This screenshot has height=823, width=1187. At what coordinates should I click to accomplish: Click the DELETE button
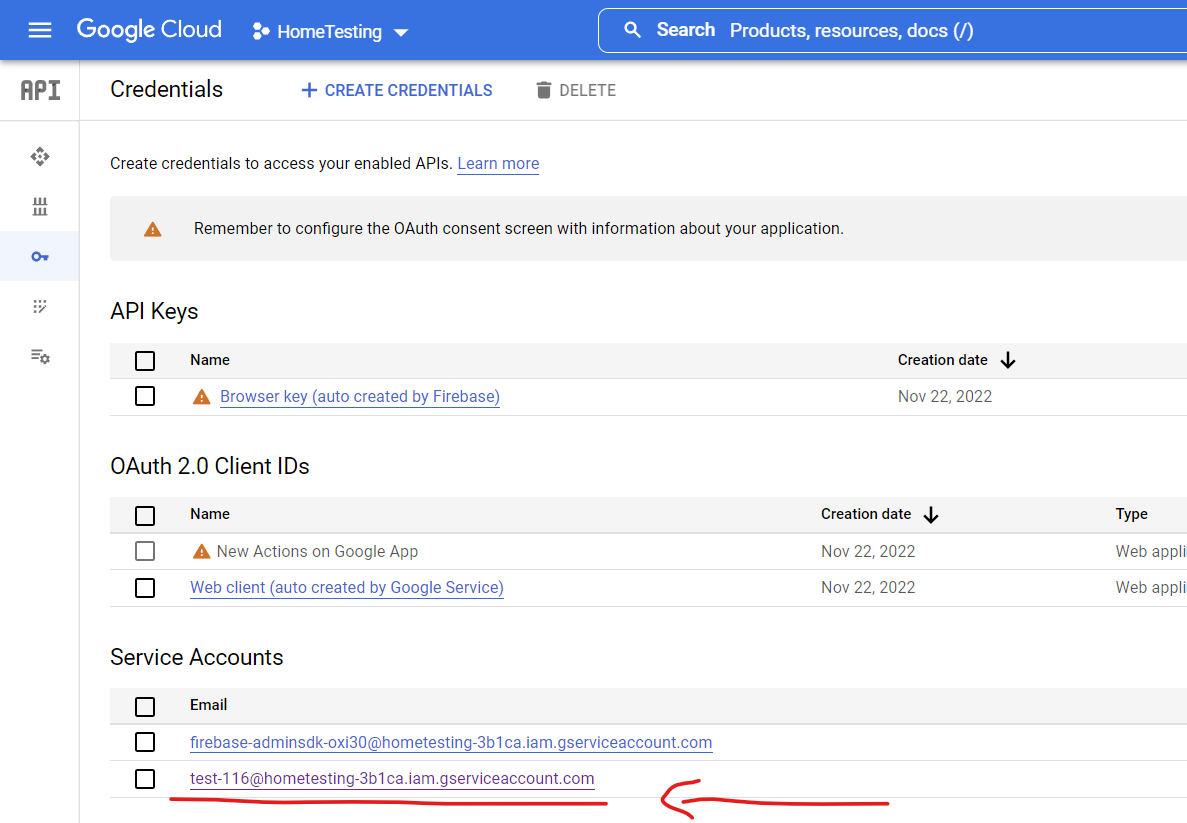click(576, 90)
